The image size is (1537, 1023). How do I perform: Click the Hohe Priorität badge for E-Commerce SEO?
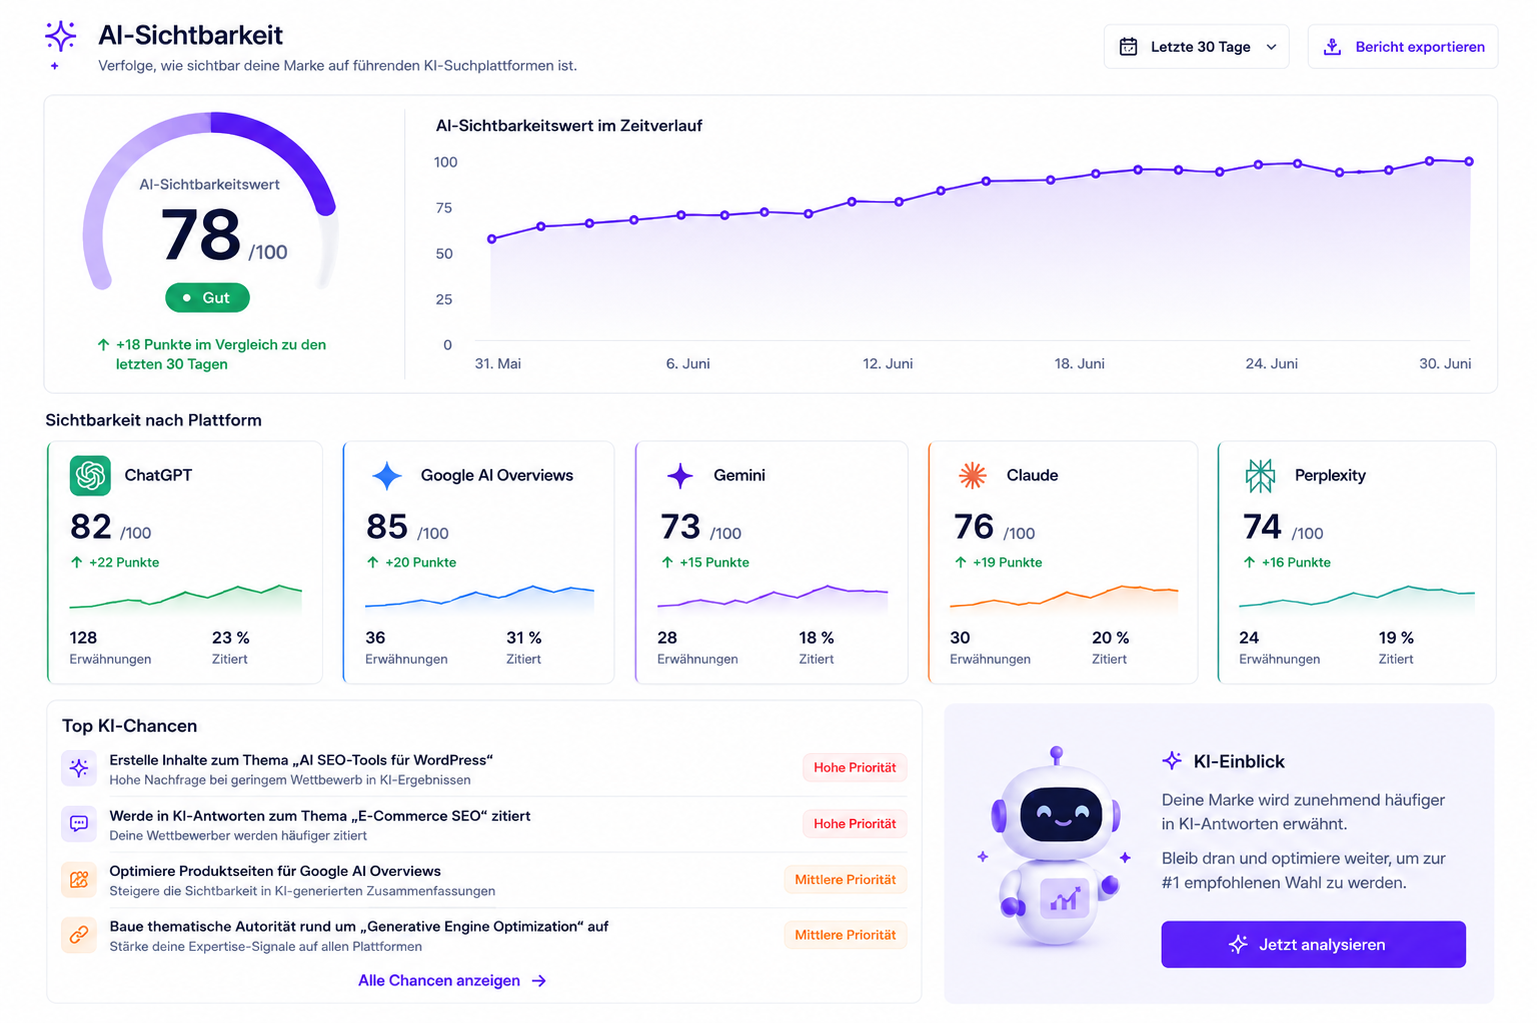click(x=855, y=824)
